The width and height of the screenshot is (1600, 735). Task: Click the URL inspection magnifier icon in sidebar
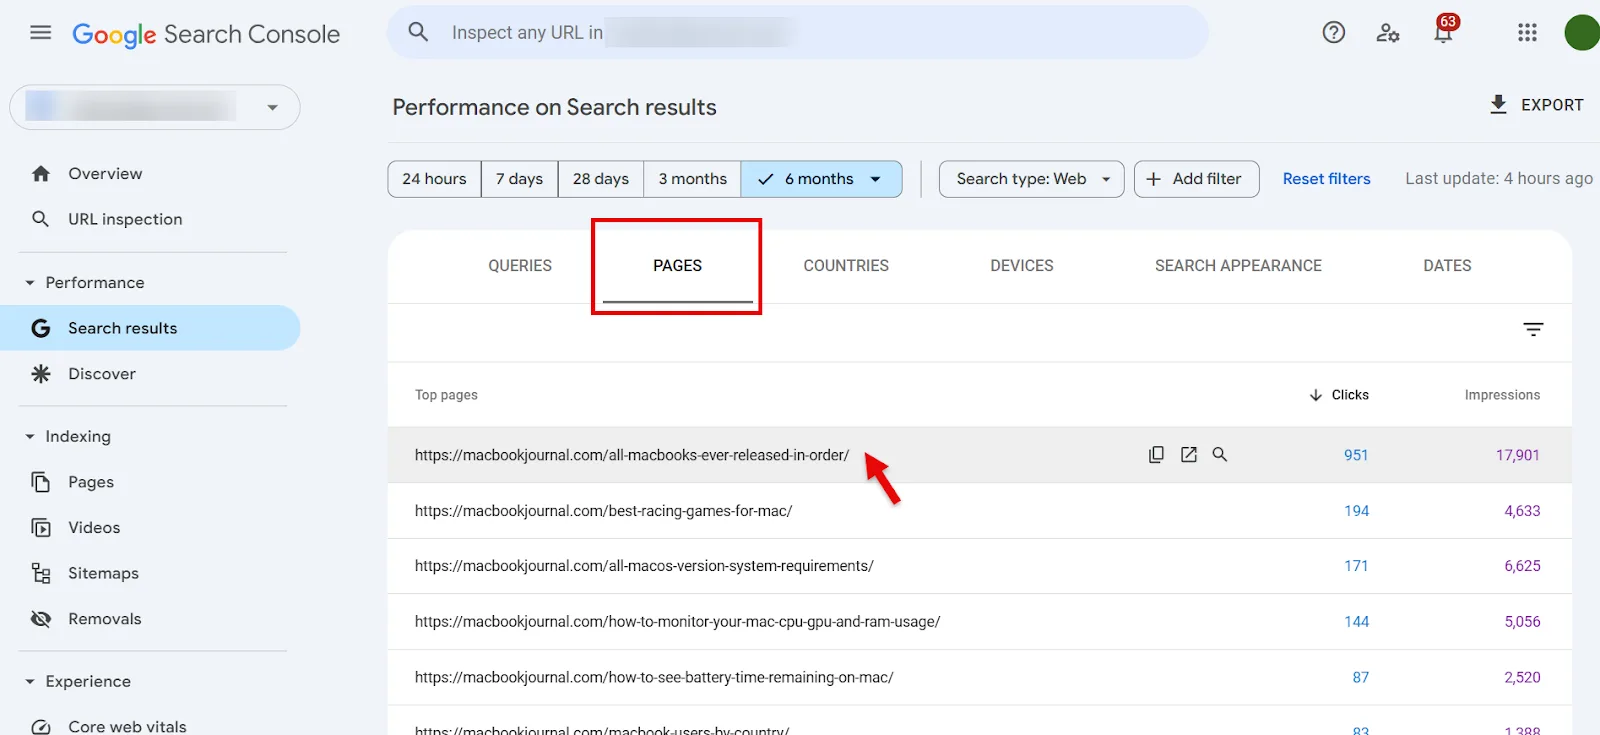(41, 219)
